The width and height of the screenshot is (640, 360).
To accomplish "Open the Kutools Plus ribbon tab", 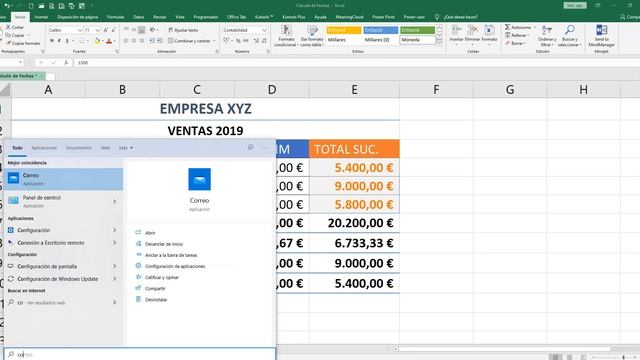I will (294, 17).
